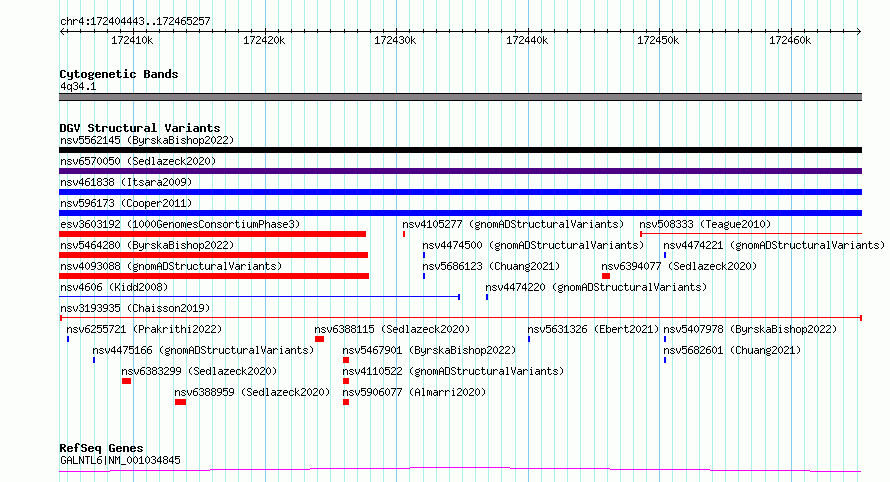Click the 172450k ruler position

[658, 40]
